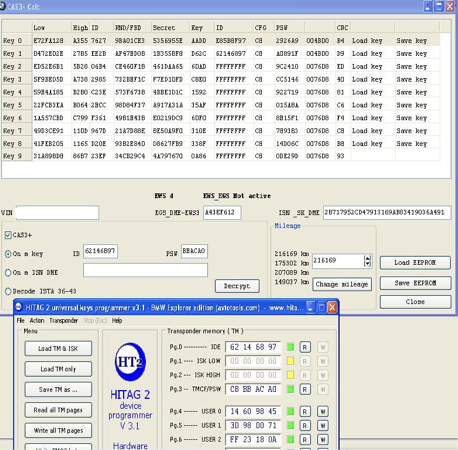The height and width of the screenshot is (450, 458).
Task: Click Write all TM pages button
Action: point(58,430)
